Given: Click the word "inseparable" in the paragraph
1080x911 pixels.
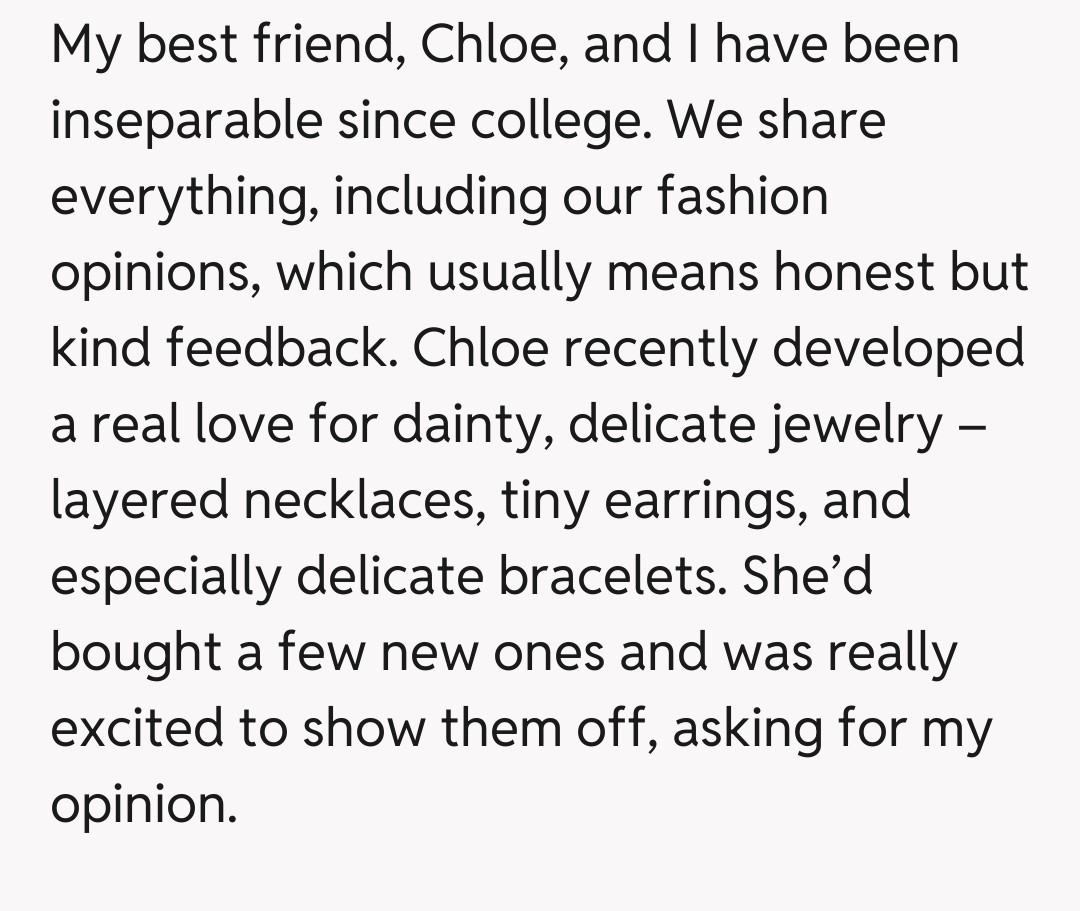Looking at the screenshot, I should click(186, 121).
